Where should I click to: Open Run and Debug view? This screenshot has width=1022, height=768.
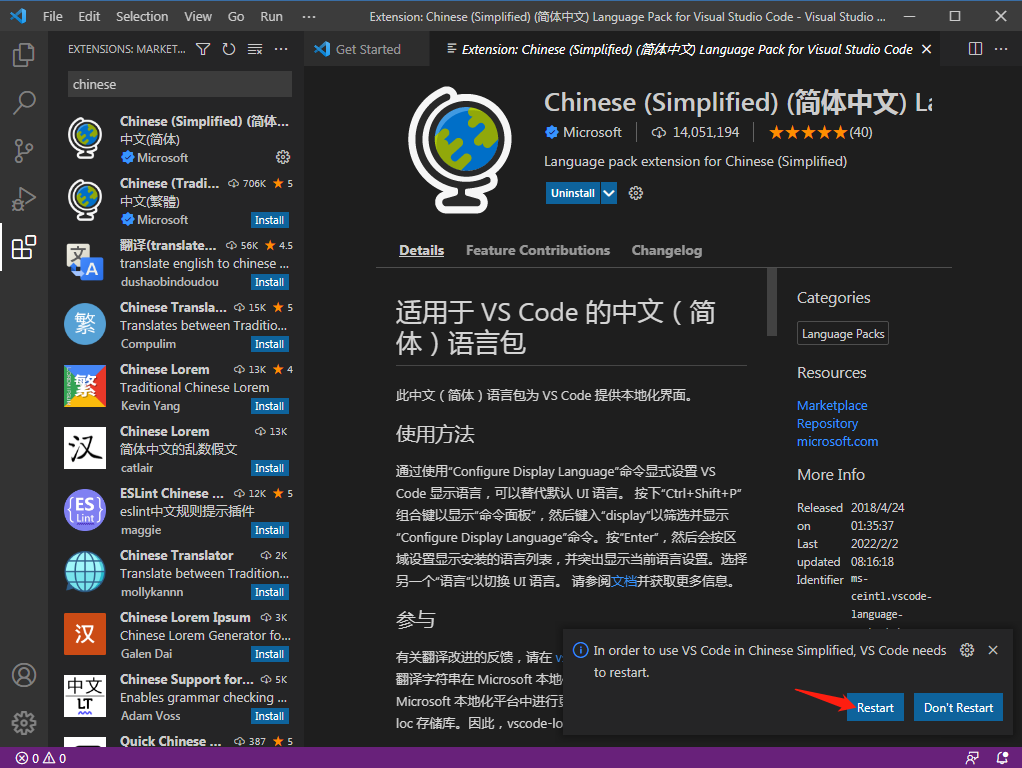coord(23,199)
